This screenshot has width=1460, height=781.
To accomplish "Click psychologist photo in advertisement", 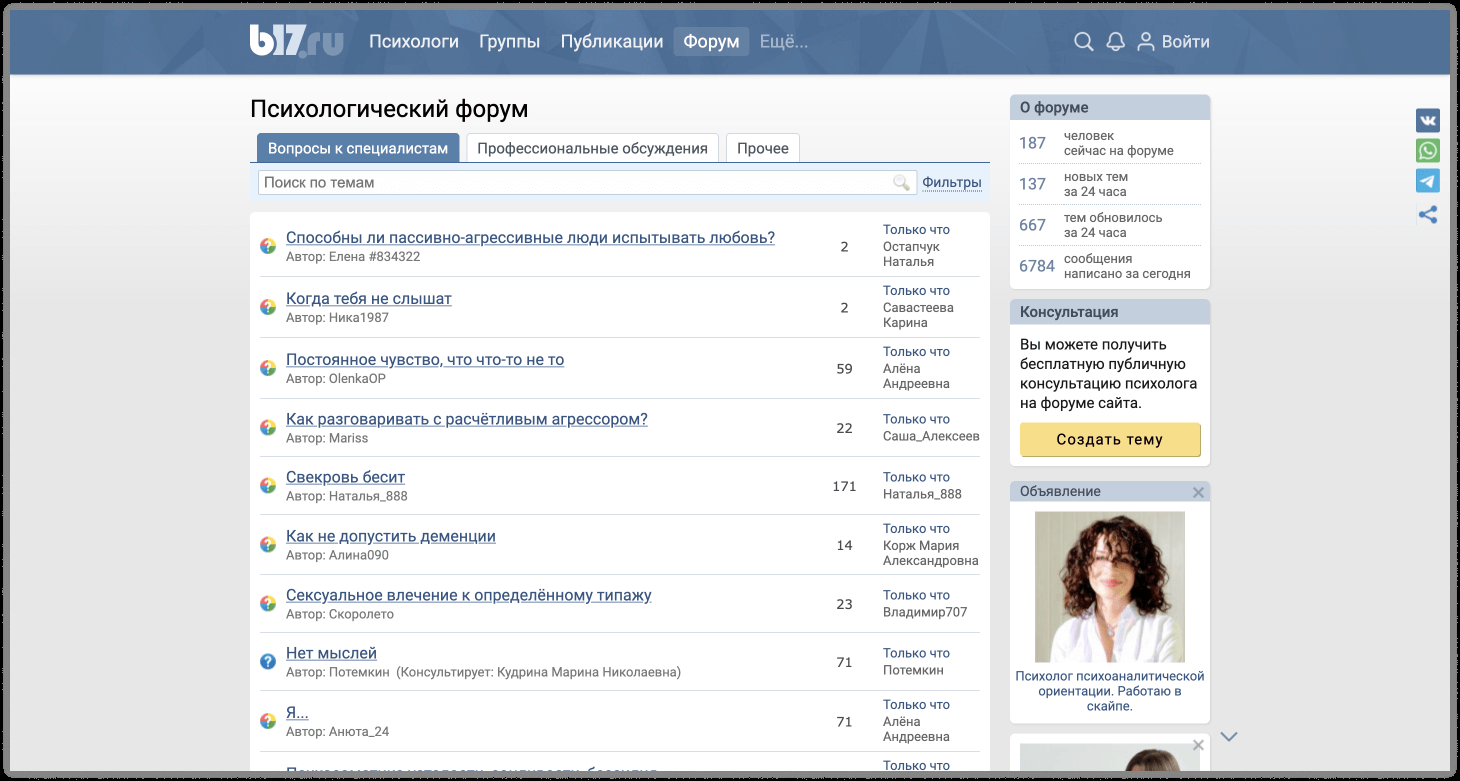I will coord(1109,587).
